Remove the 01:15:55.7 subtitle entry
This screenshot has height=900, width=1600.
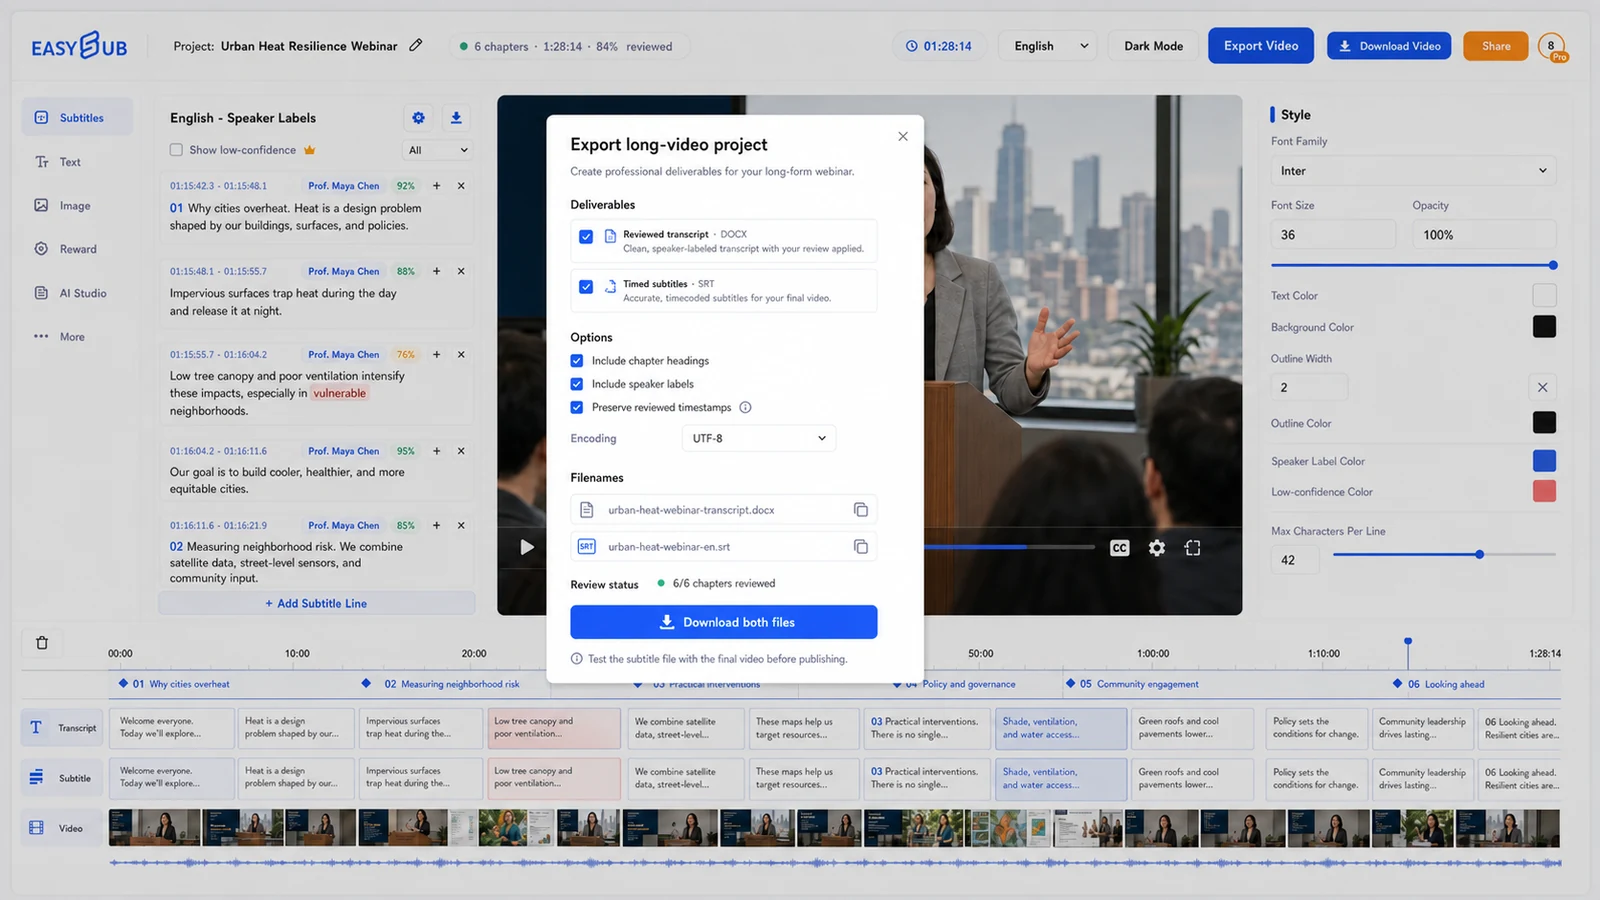click(461, 354)
